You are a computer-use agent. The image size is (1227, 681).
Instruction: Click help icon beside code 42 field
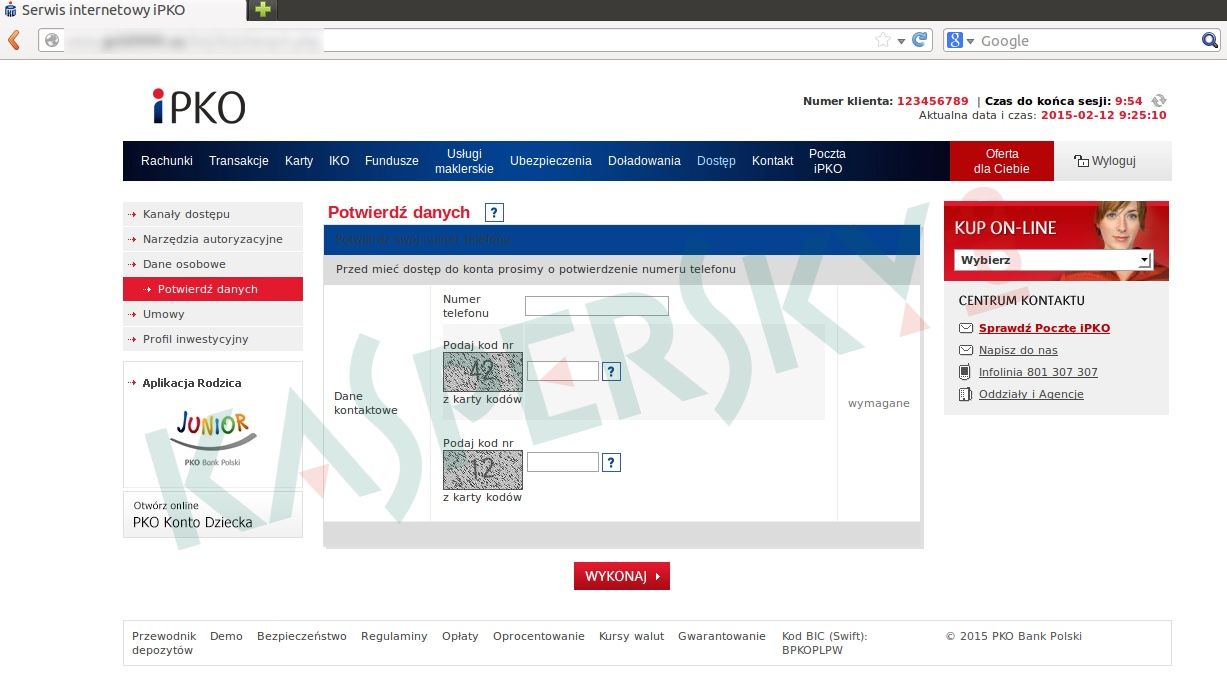612,371
